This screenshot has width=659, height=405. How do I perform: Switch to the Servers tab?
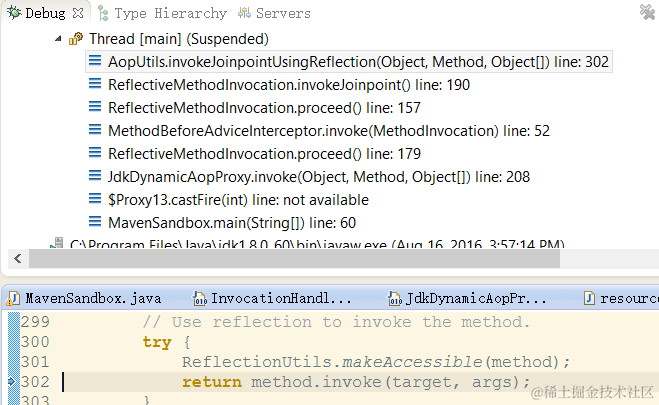point(274,13)
